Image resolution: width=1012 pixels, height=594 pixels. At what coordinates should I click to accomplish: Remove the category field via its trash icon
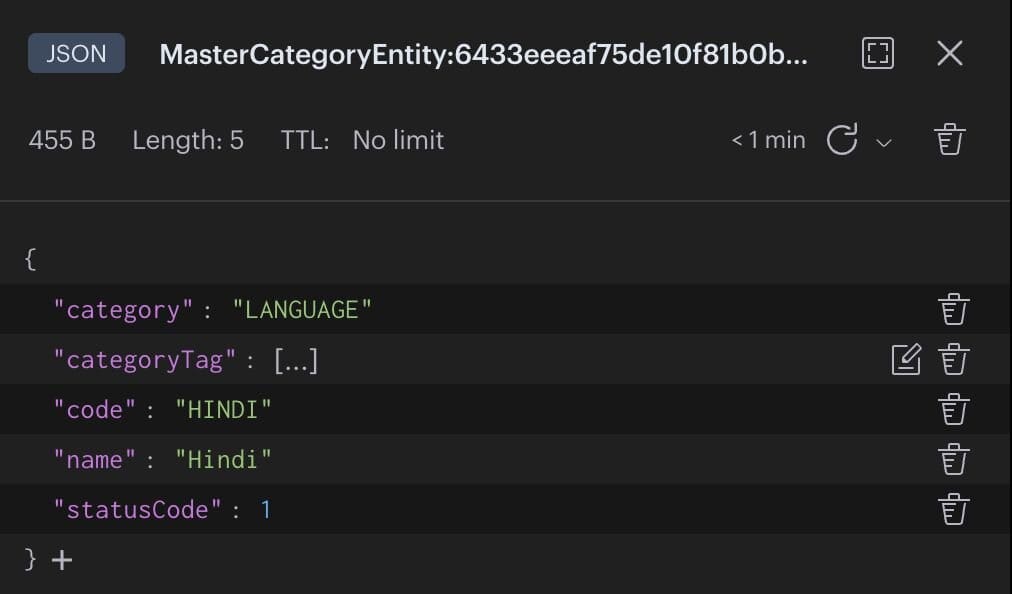tap(953, 309)
